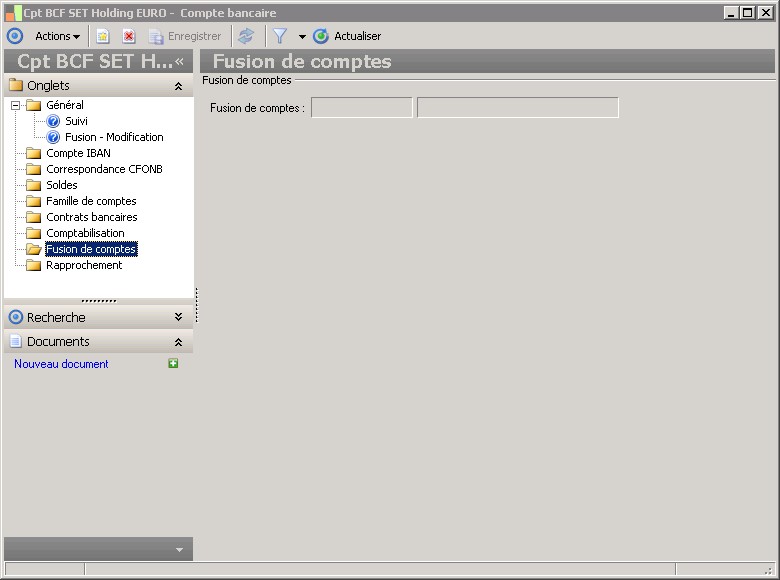Collapse the Documents panel section
The height and width of the screenshot is (580, 780).
coord(178,342)
